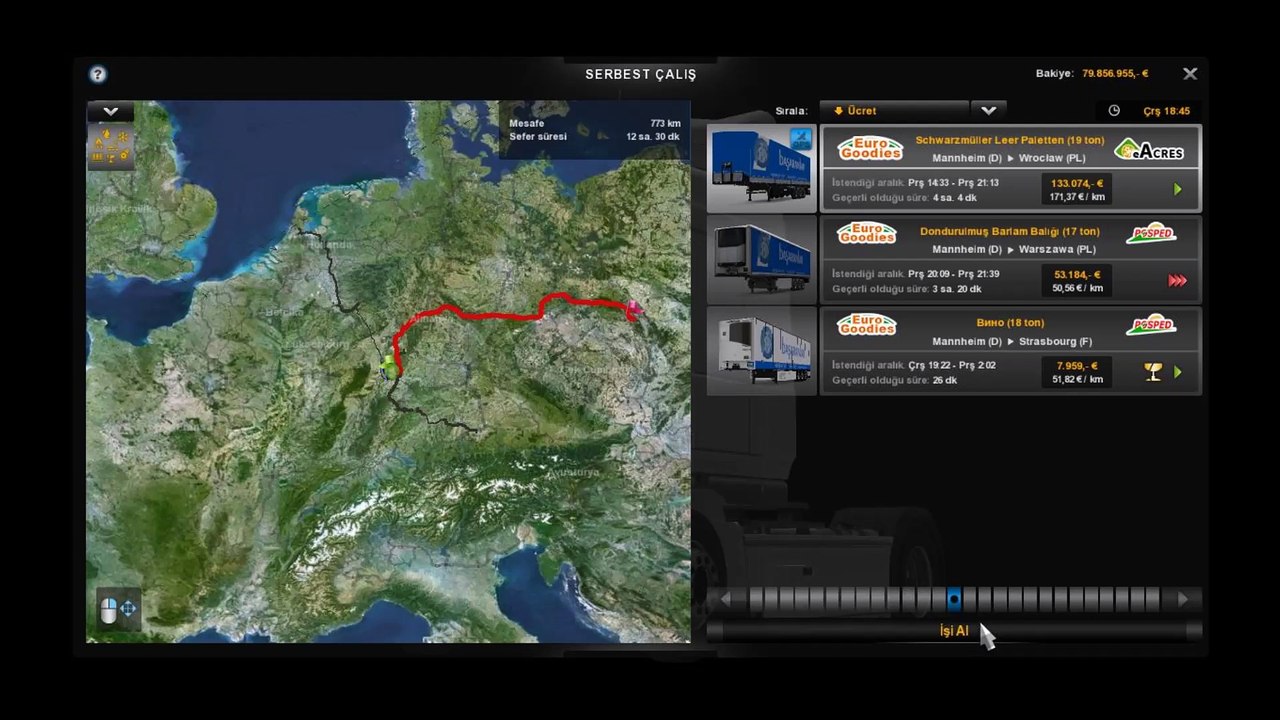This screenshot has height=720, width=1280.
Task: Click the Mannheim (D) to Warszawa (PL) route
Action: pos(1013,249)
